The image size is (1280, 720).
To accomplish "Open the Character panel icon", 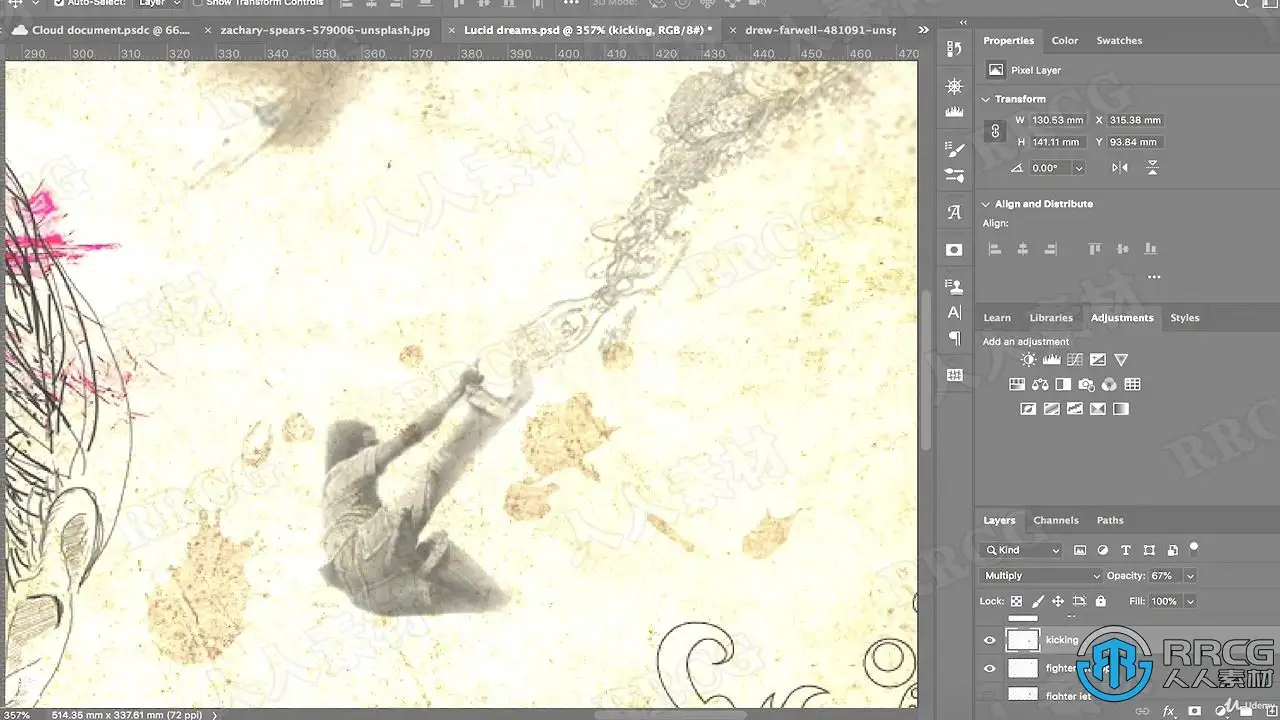I will pyautogui.click(x=954, y=313).
